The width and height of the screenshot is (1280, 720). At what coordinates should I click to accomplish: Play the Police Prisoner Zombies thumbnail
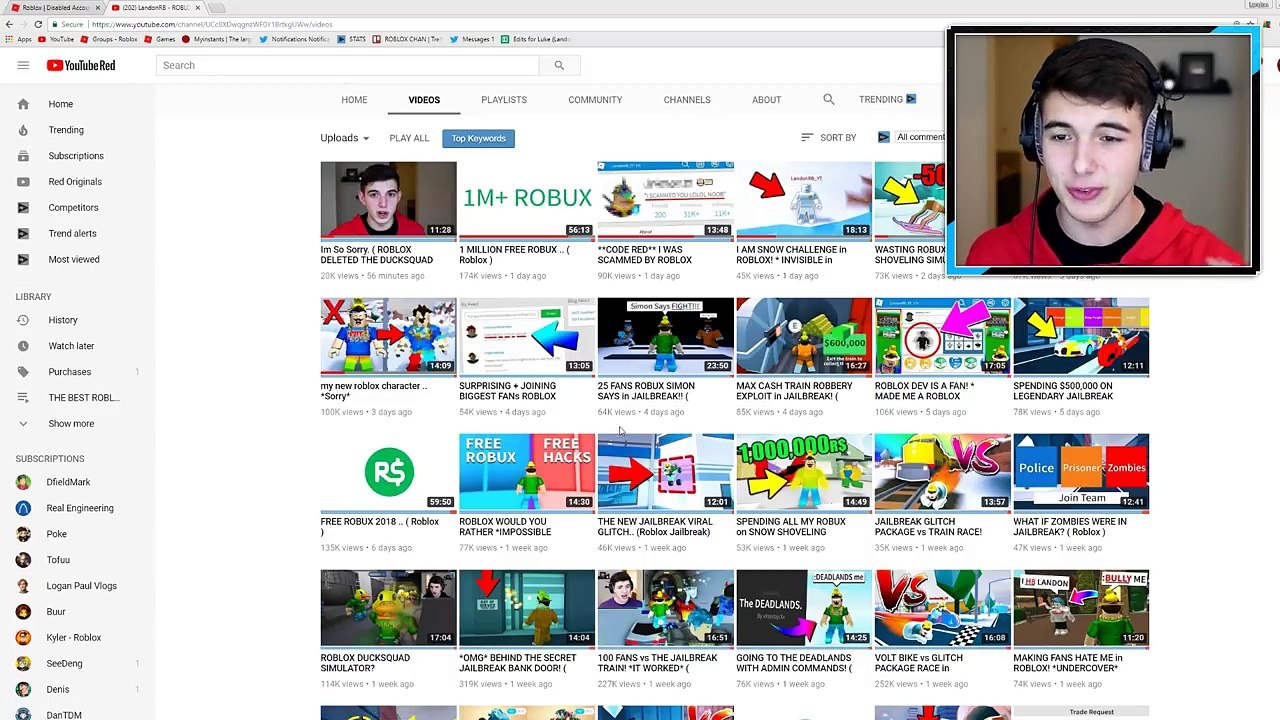click(1081, 472)
